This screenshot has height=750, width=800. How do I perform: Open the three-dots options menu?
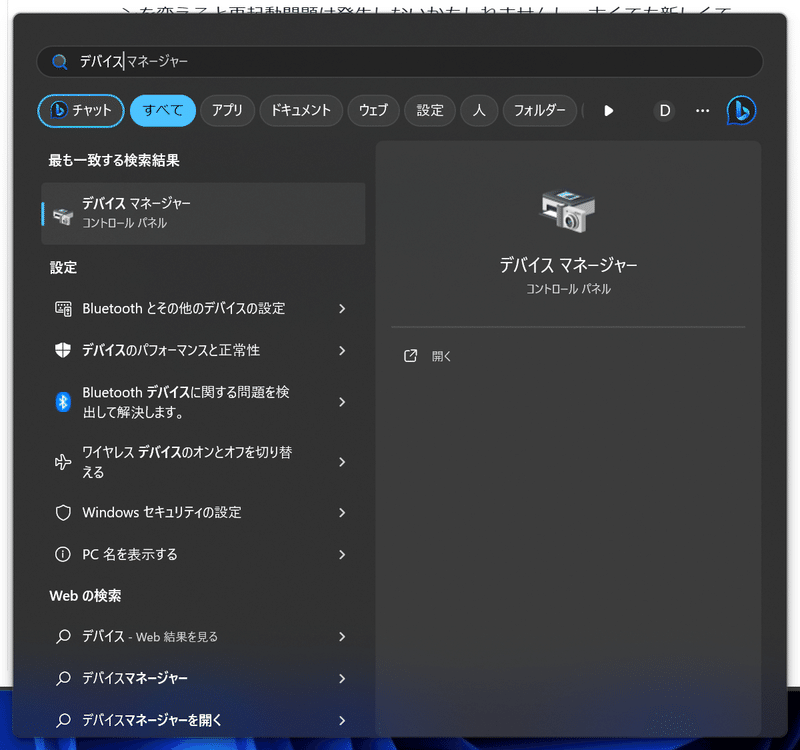pyautogui.click(x=702, y=111)
